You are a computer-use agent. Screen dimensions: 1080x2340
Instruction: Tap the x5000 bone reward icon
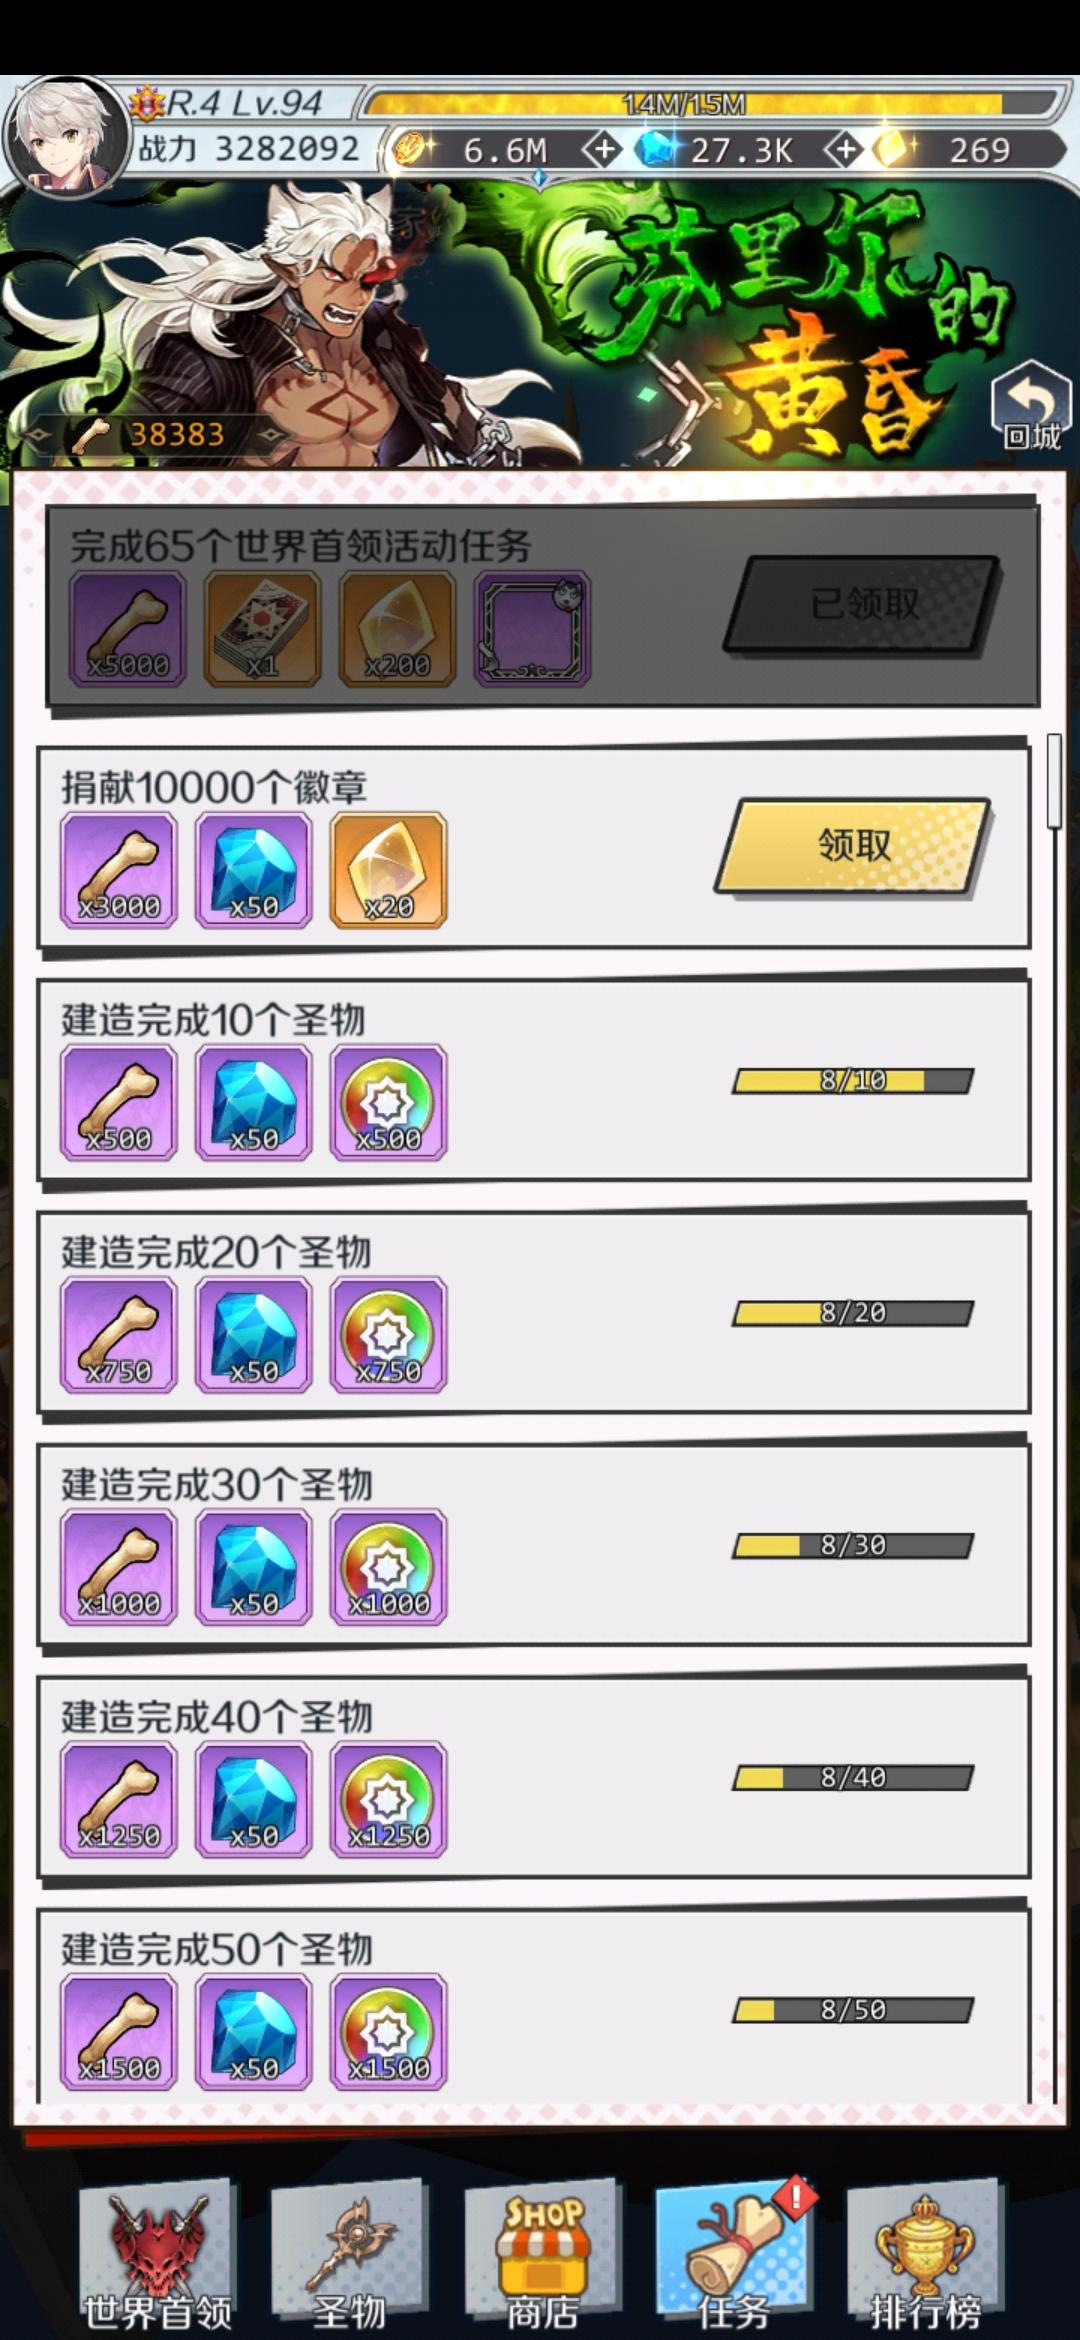coord(127,629)
